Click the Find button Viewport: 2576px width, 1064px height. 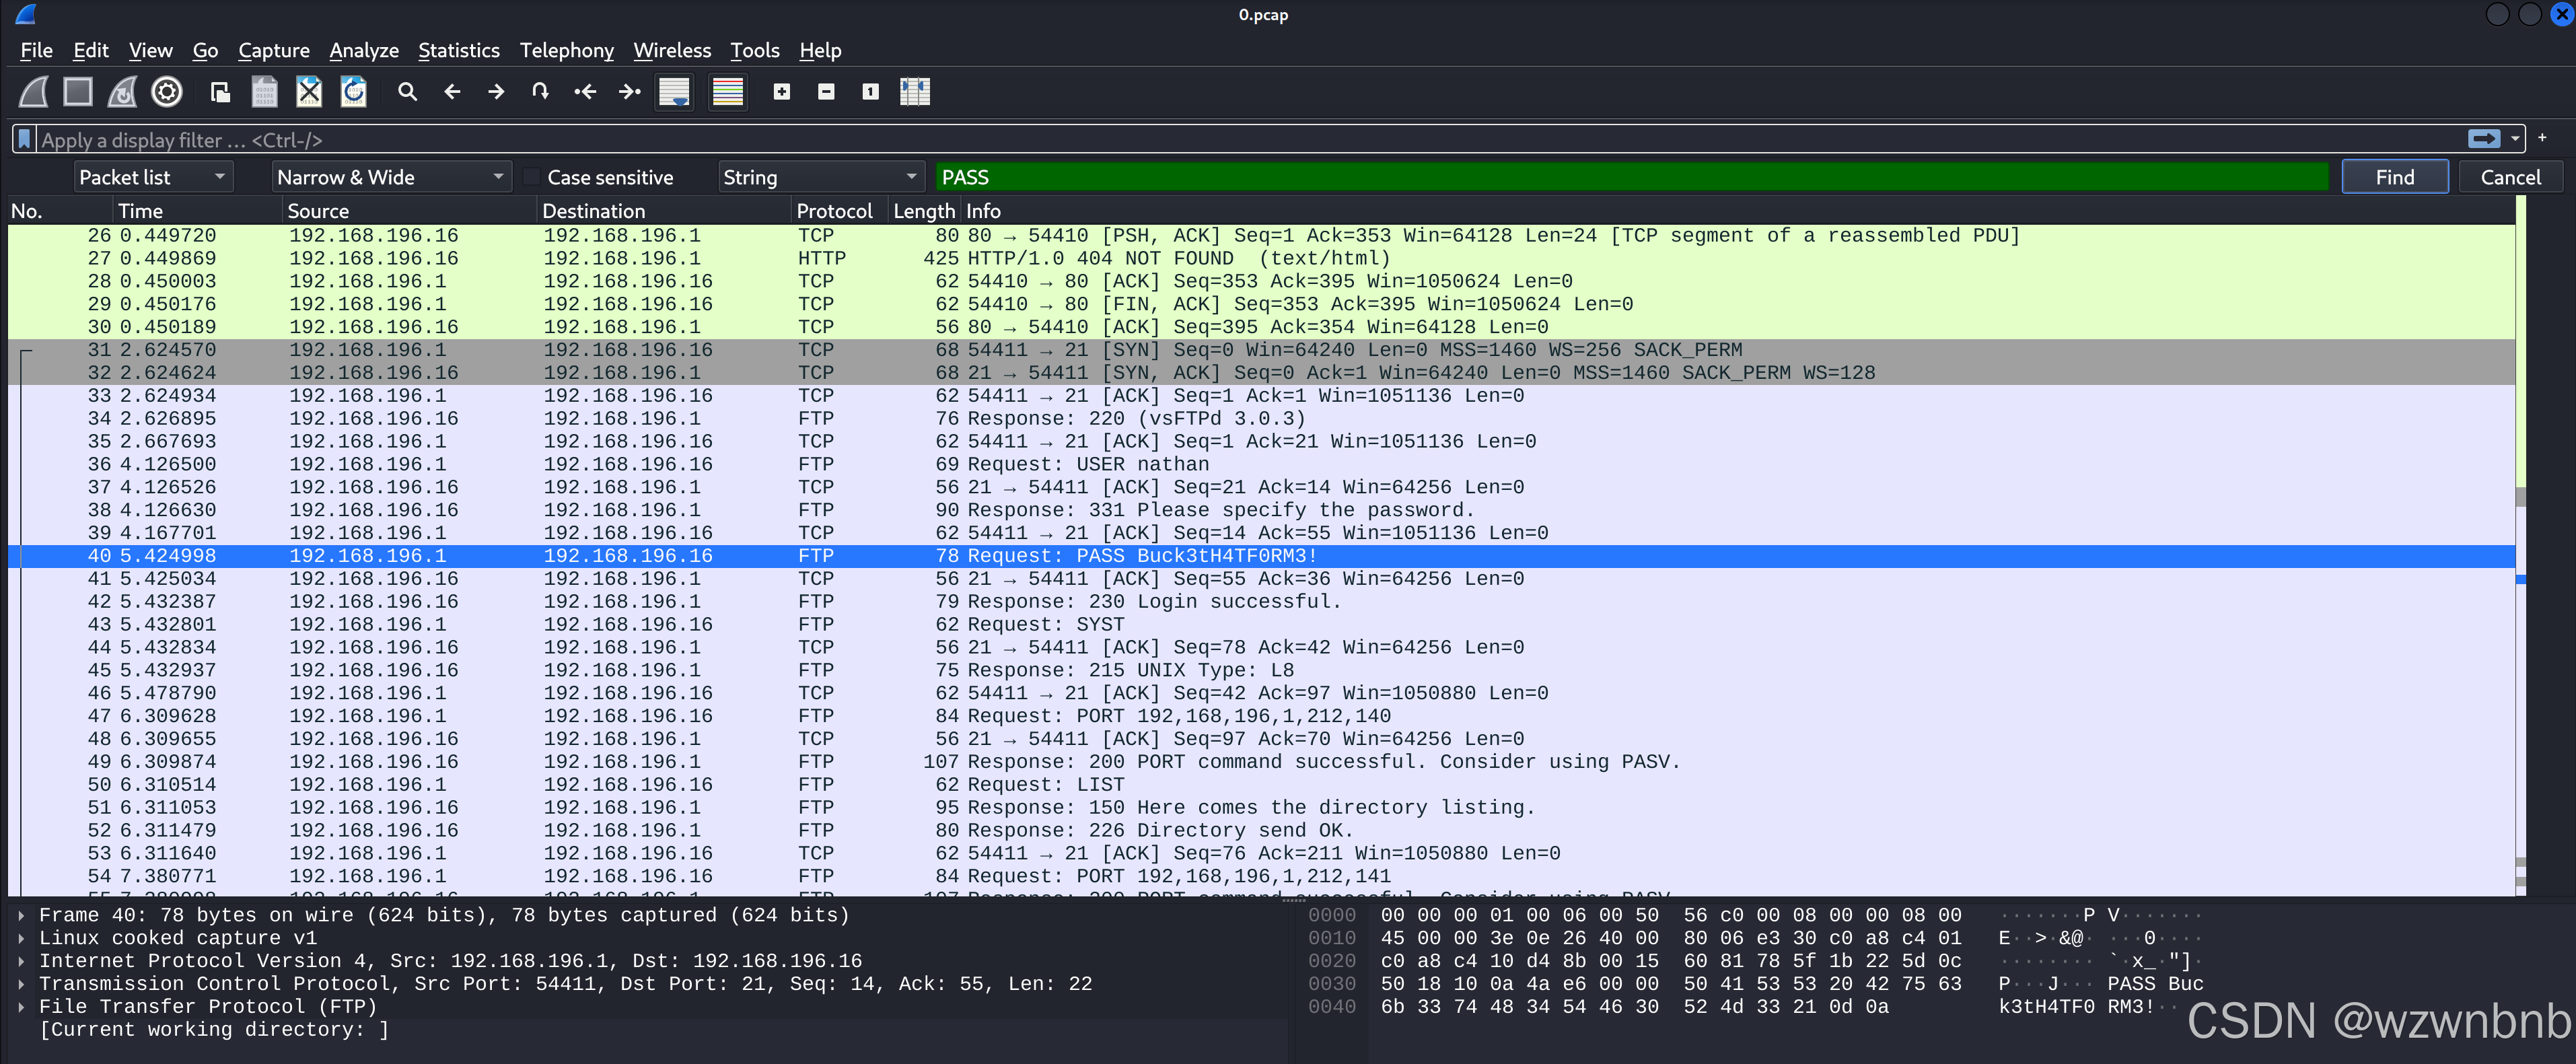pyautogui.click(x=2394, y=178)
